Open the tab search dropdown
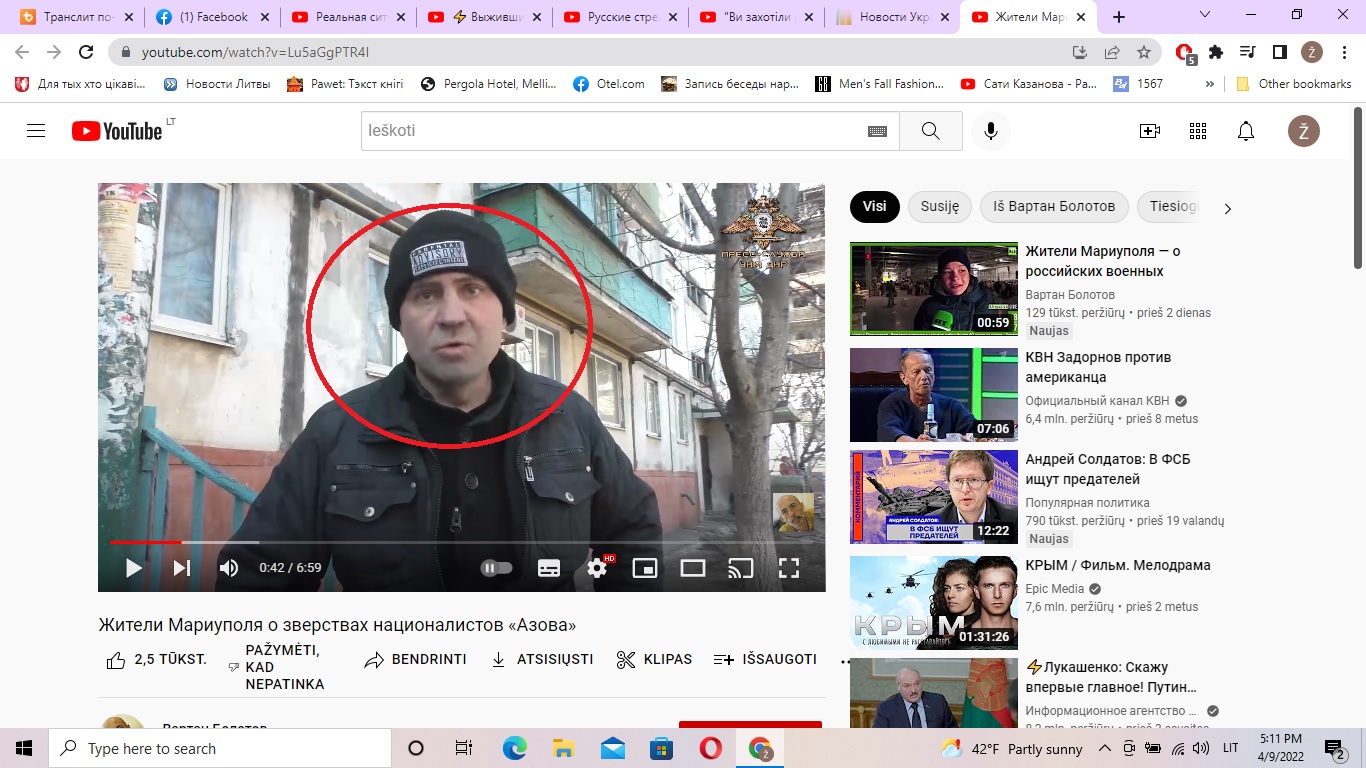Screen dimensions: 1366x768 pyautogui.click(x=1204, y=15)
